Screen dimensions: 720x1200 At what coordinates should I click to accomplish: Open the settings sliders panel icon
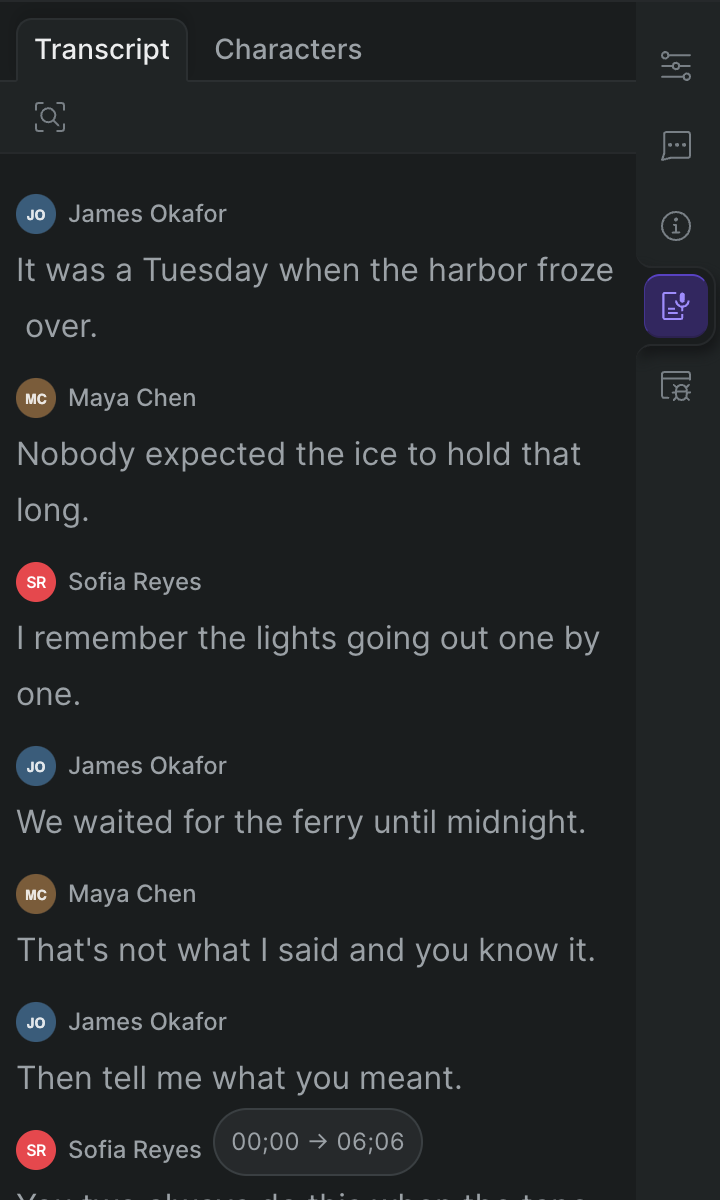point(676,66)
